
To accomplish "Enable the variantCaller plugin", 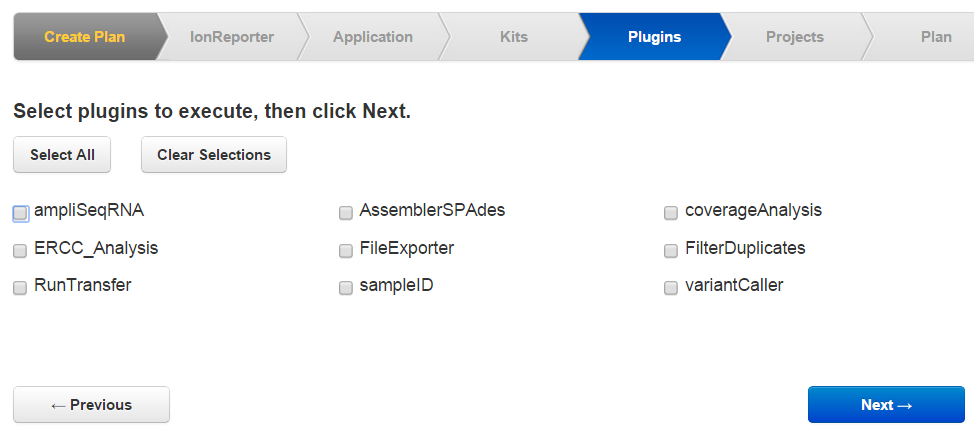I will 671,288.
